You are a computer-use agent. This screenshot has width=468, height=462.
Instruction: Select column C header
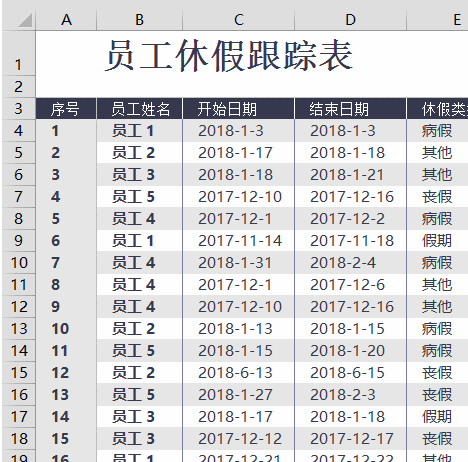[x=238, y=20]
